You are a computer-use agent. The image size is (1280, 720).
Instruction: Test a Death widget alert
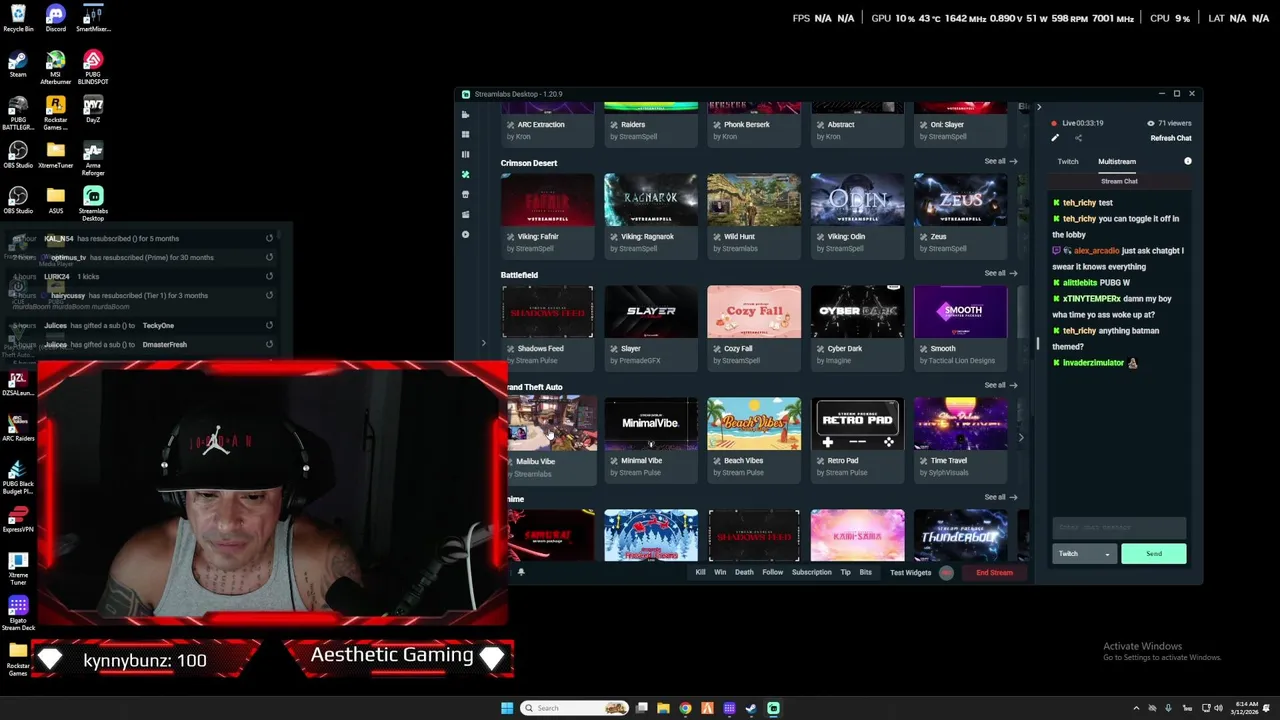click(744, 572)
